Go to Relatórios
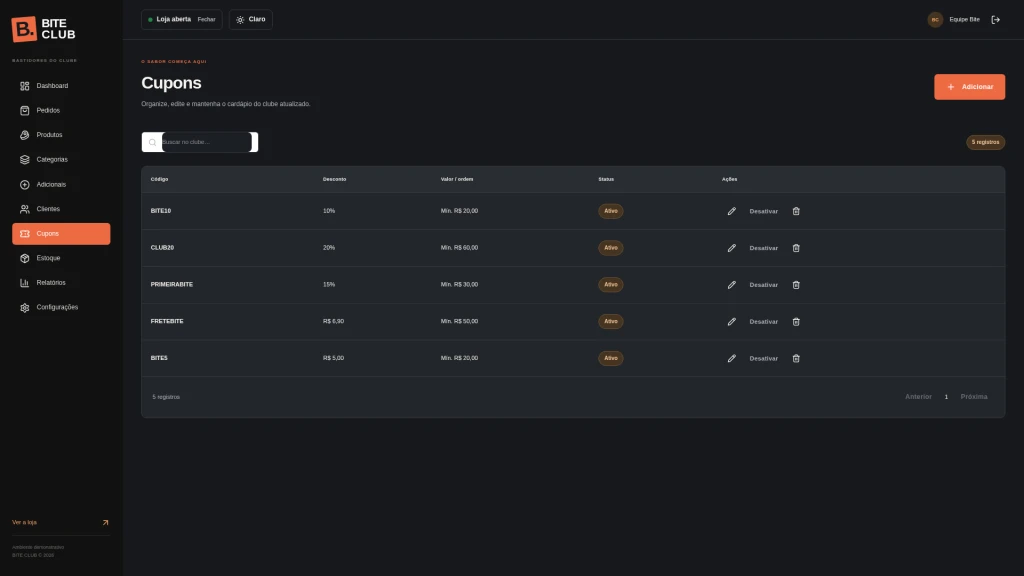The image size is (1024, 576). (61, 283)
